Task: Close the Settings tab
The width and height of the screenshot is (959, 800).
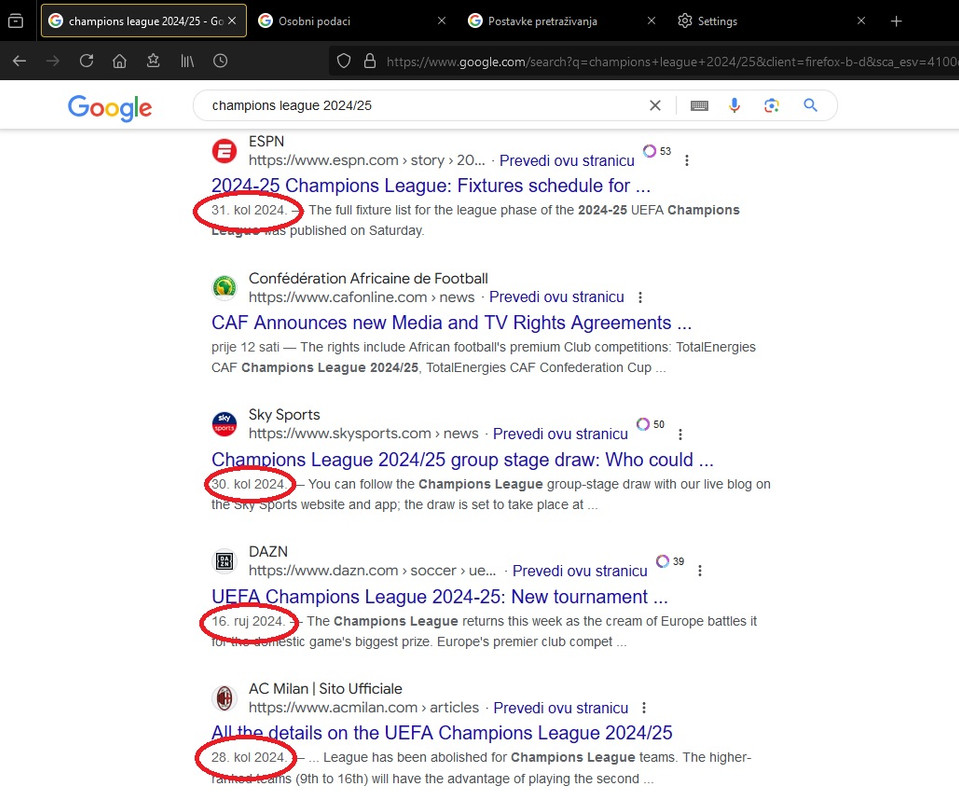Action: pyautogui.click(x=861, y=21)
